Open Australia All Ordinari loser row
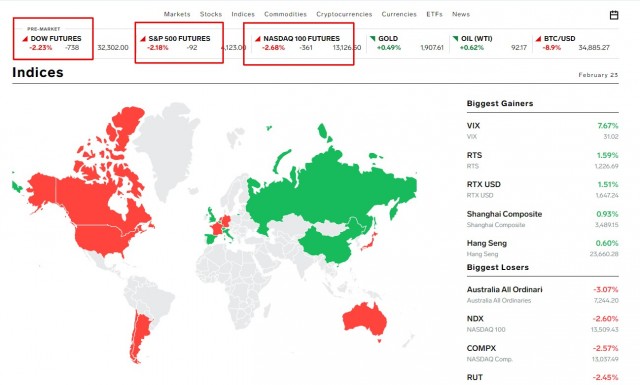 542,294
